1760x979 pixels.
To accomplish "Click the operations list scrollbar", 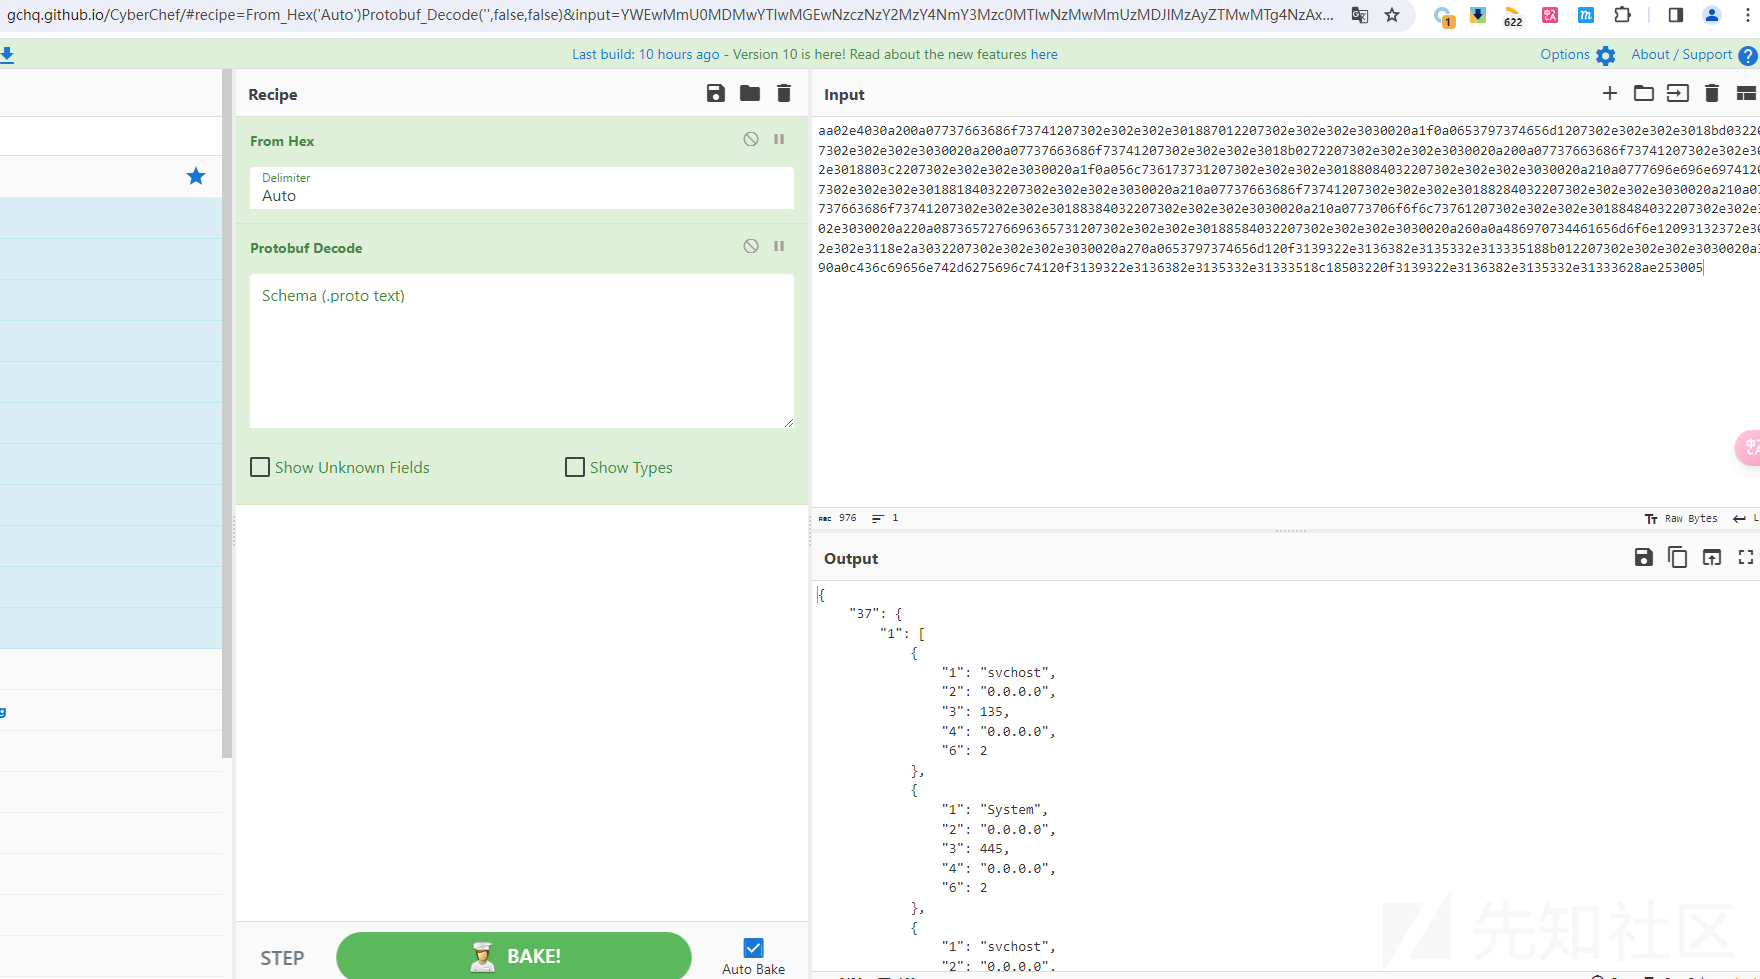I will [227, 414].
